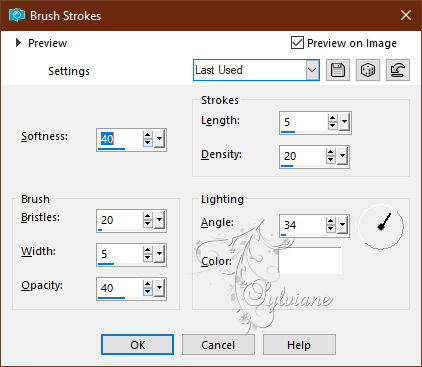422x367 pixels.
Task: Click the Softness increment up arrow
Action: [148, 135]
